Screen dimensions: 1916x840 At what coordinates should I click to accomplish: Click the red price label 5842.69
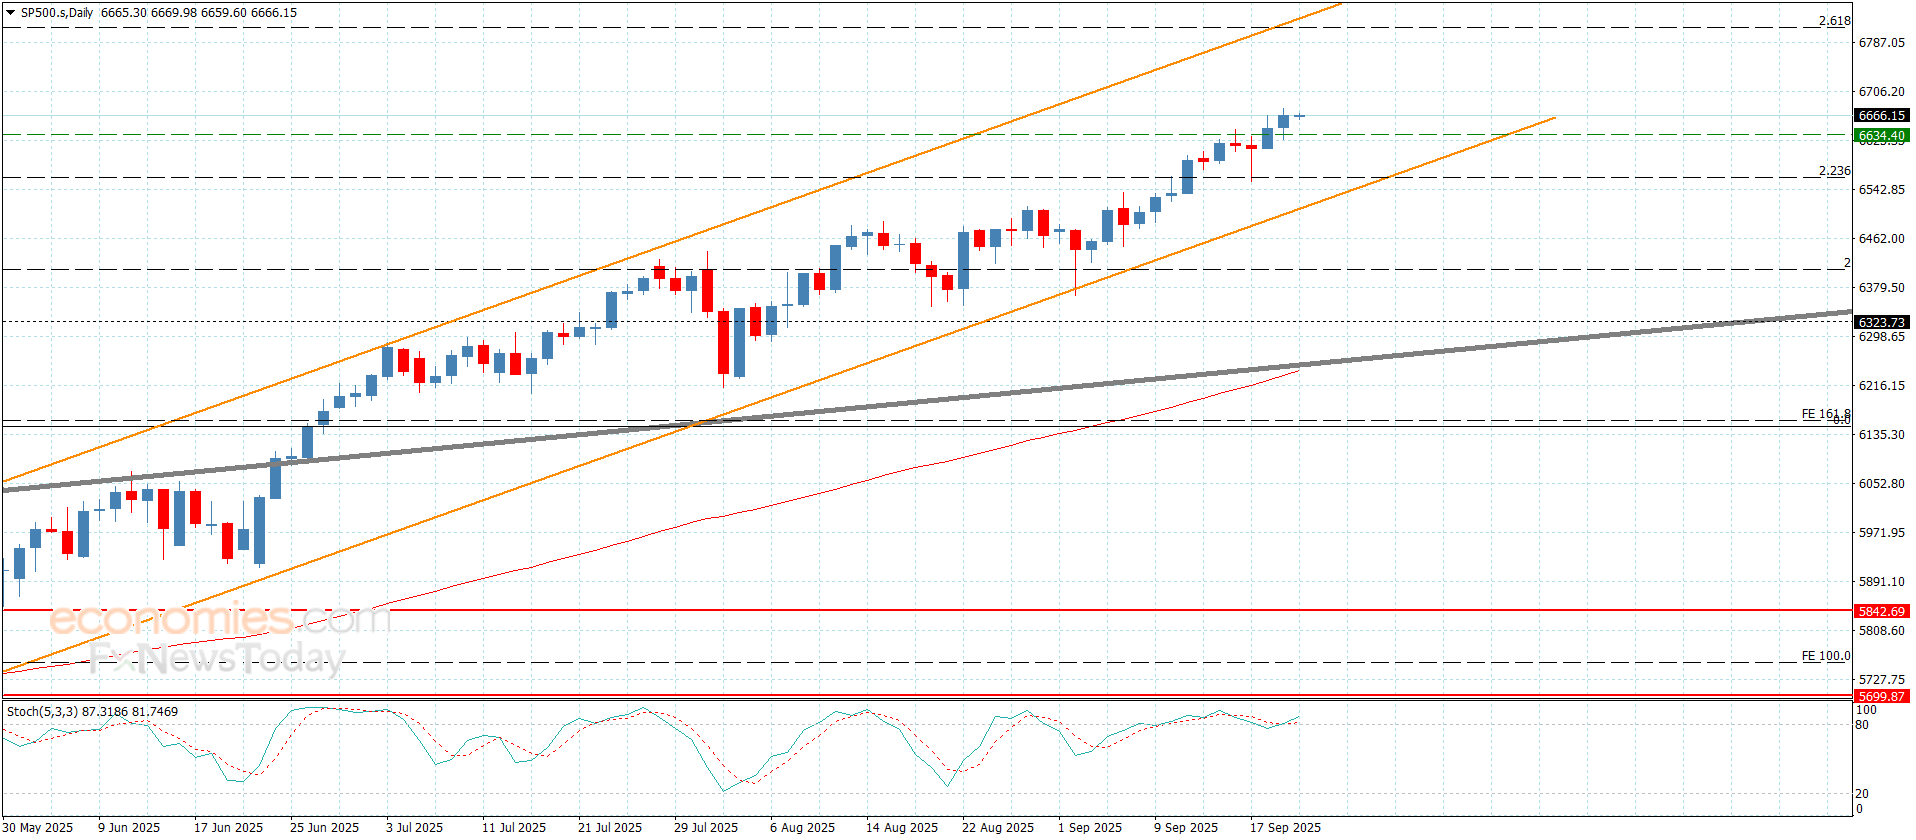tap(1881, 611)
